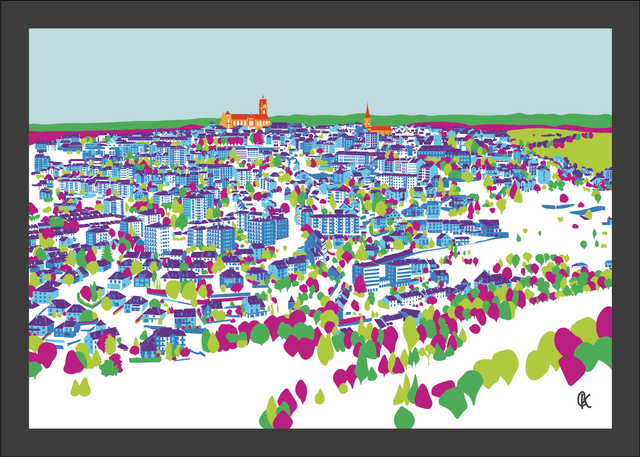Image resolution: width=640 pixels, height=457 pixels.
Task: Click the dark gray bottom frame border
Action: click(x=320, y=443)
